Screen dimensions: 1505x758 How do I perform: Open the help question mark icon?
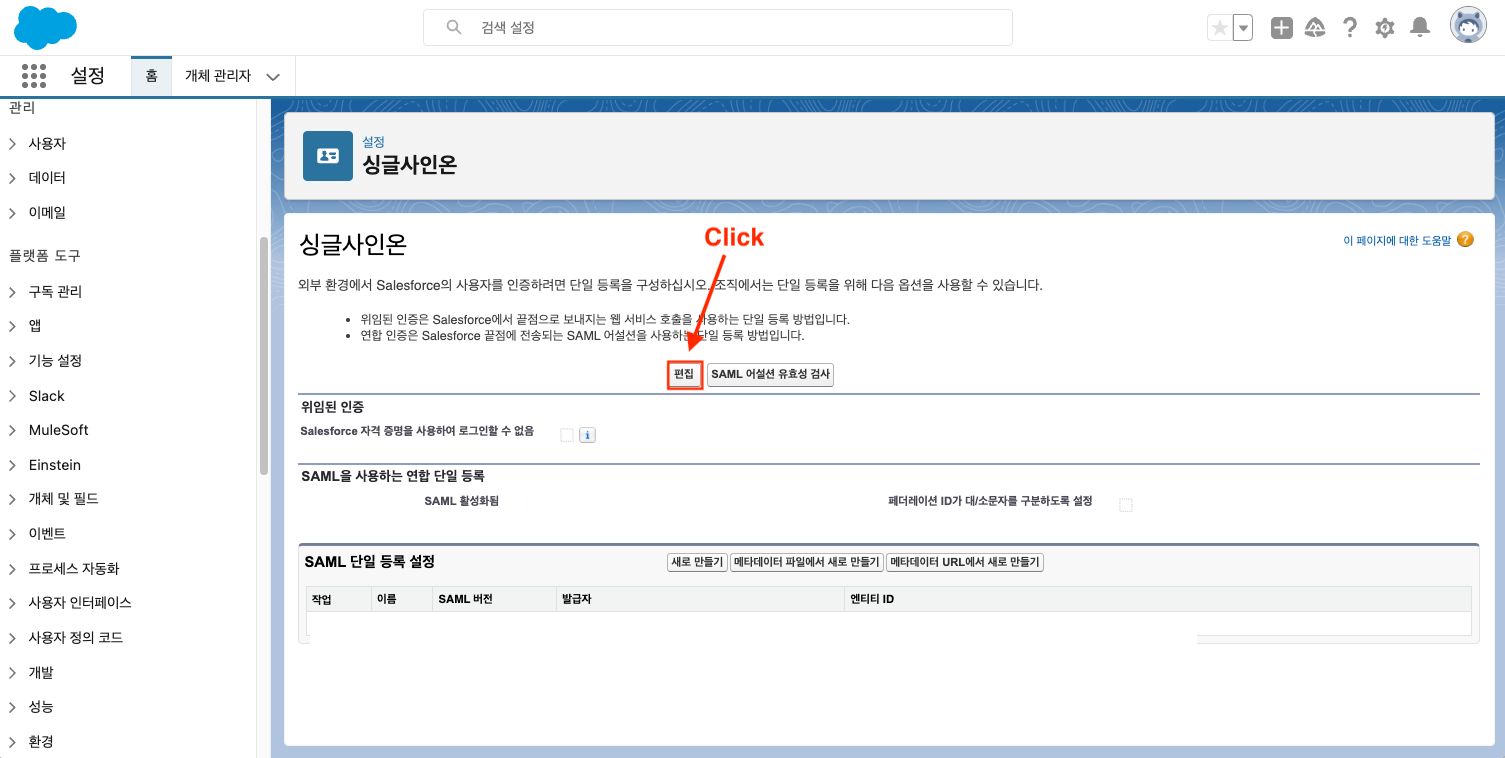pos(1350,28)
